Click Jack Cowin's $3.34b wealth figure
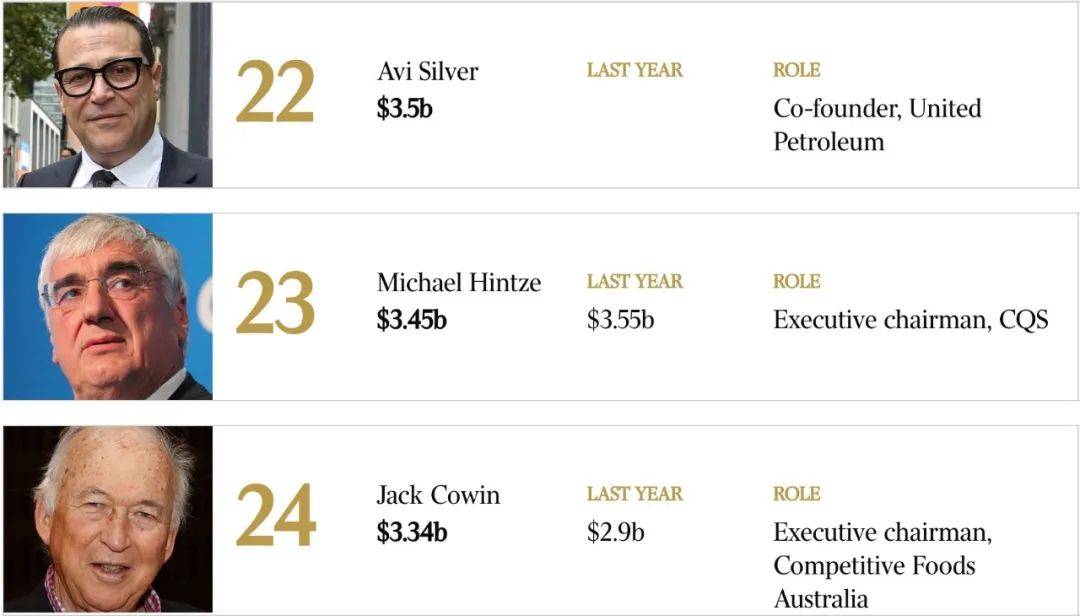The image size is (1080, 616). [x=412, y=533]
